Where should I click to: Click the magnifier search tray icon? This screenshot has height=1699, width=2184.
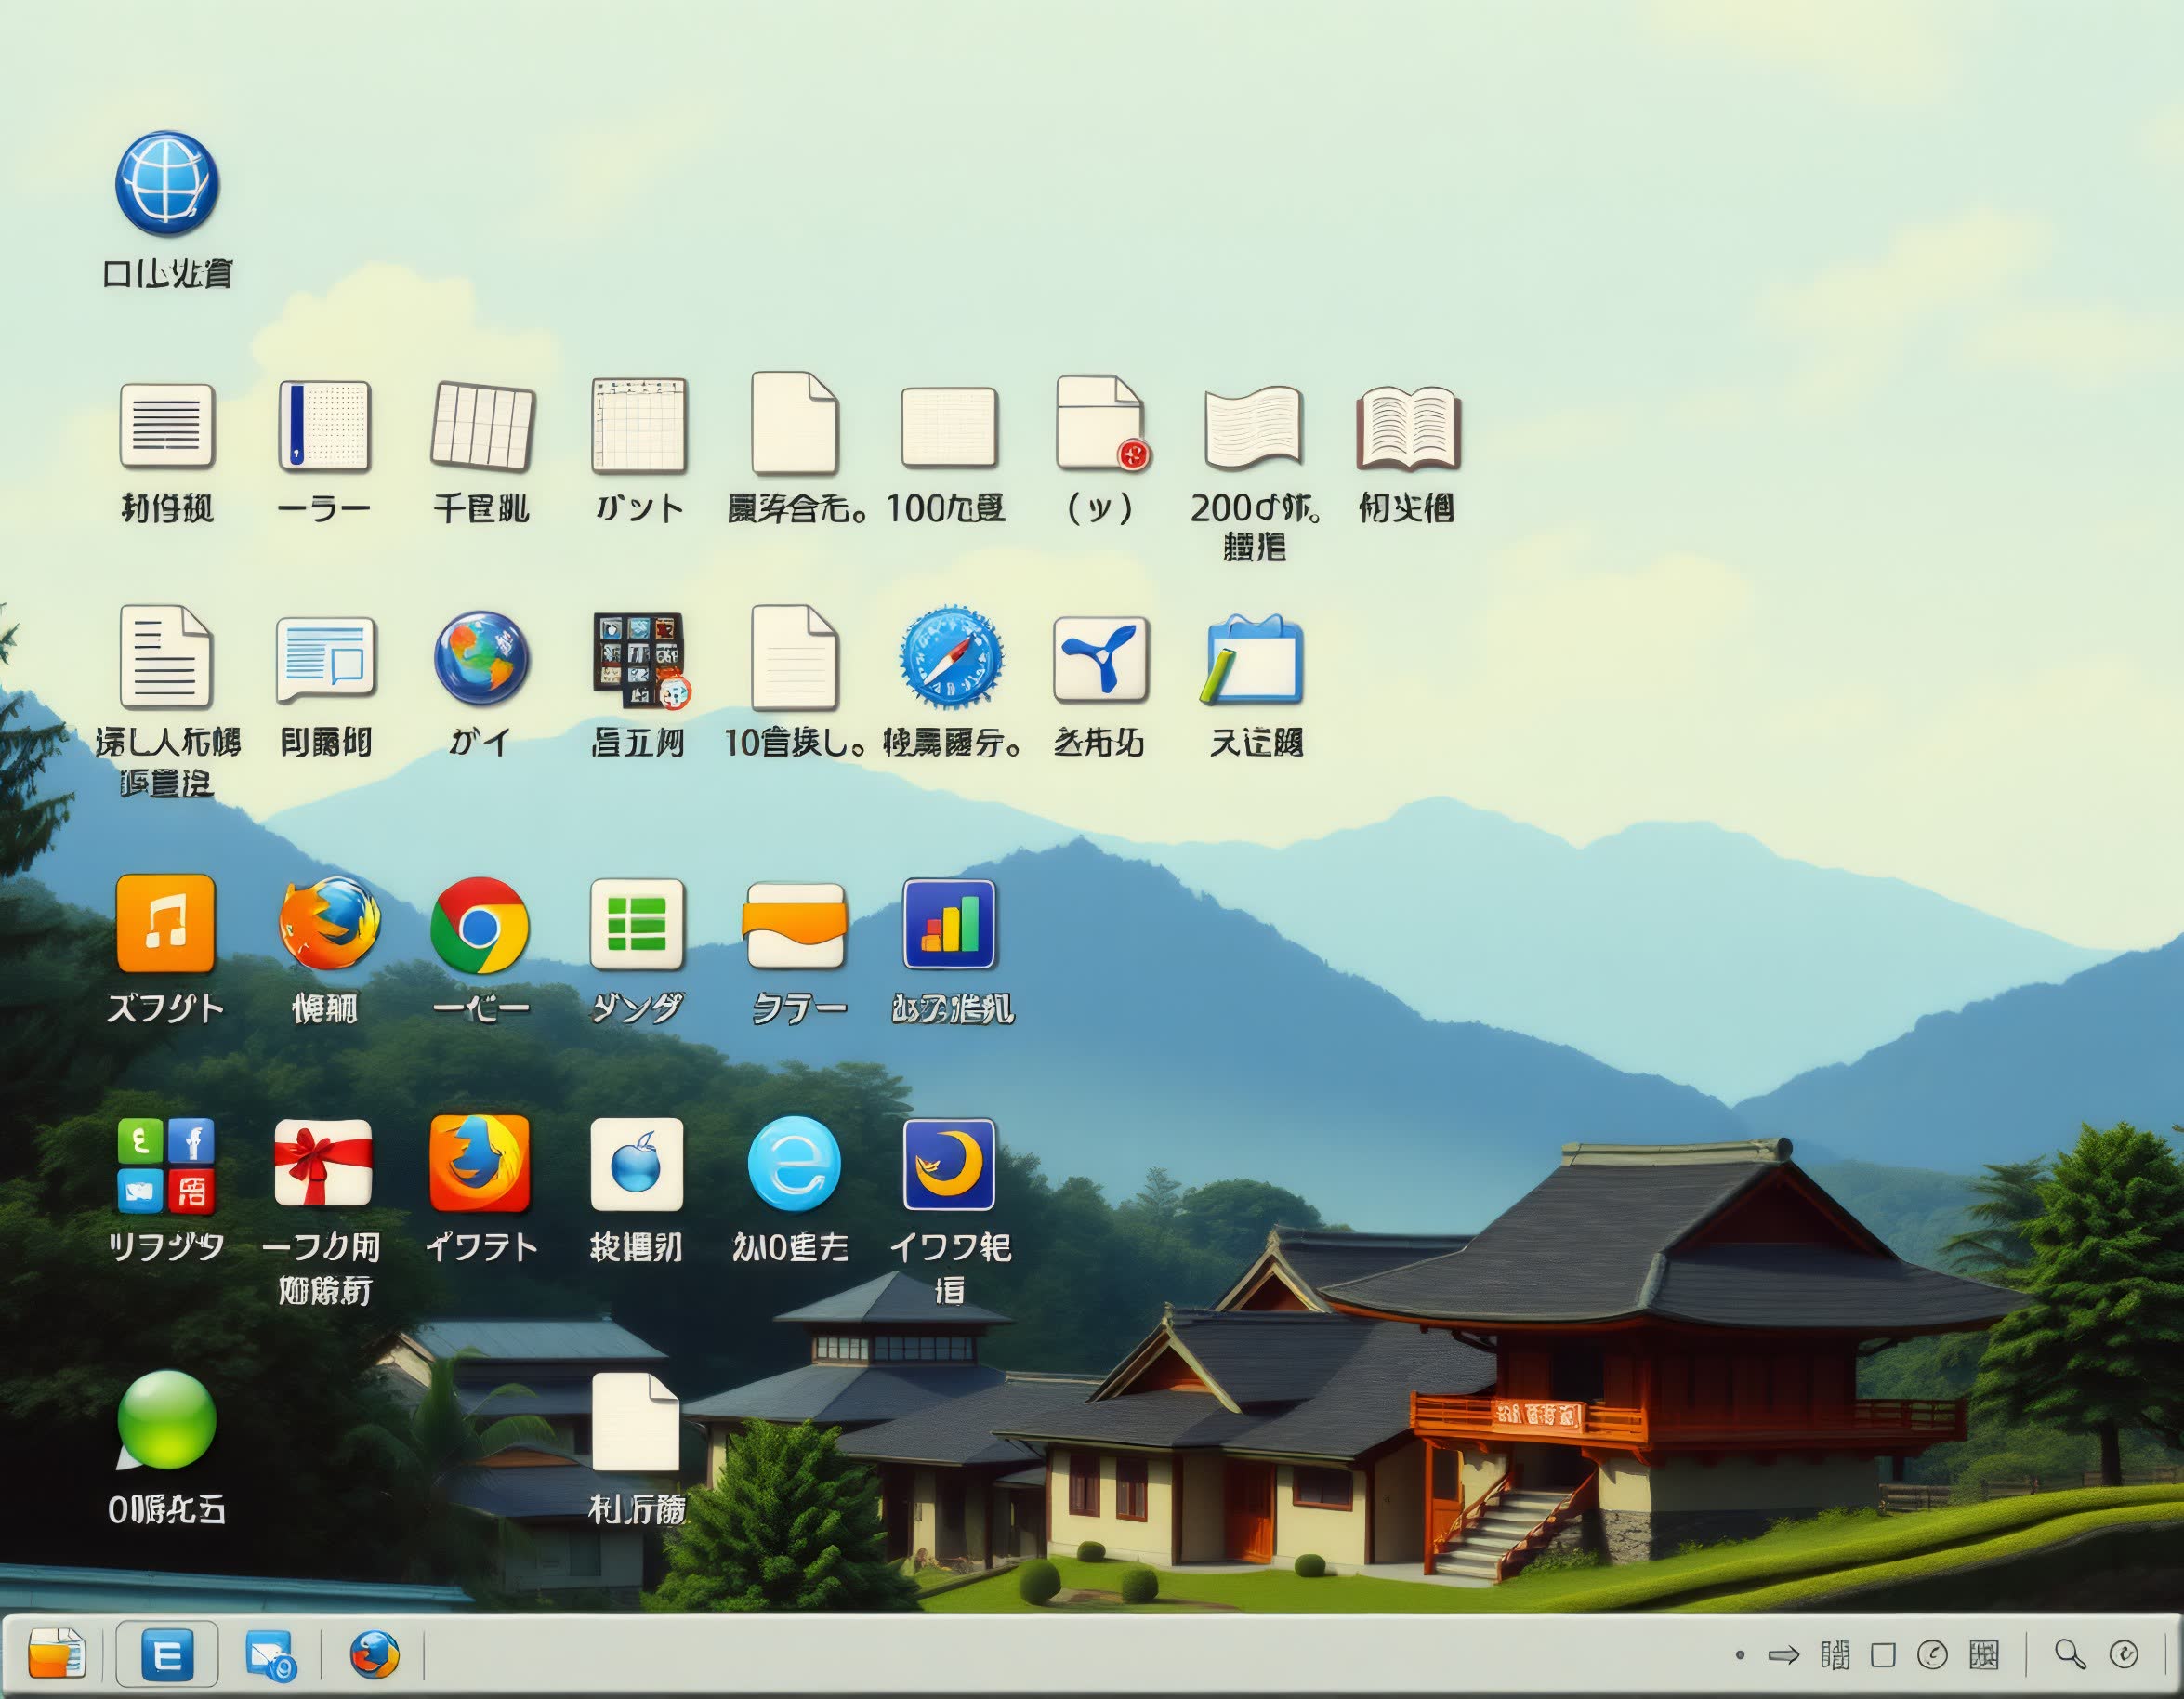click(x=2070, y=1654)
